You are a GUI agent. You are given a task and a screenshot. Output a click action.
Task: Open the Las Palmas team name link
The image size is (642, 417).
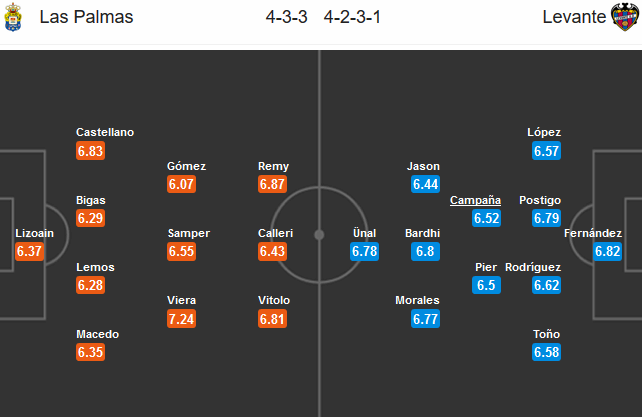coord(86,17)
